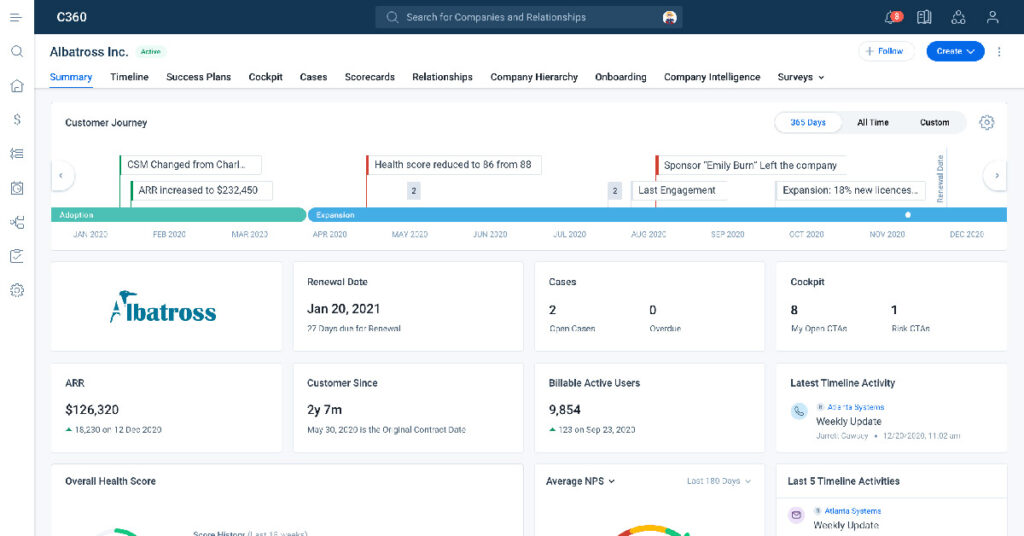Open the Company Hierarchy tab
This screenshot has width=1024, height=536.
(x=534, y=77)
